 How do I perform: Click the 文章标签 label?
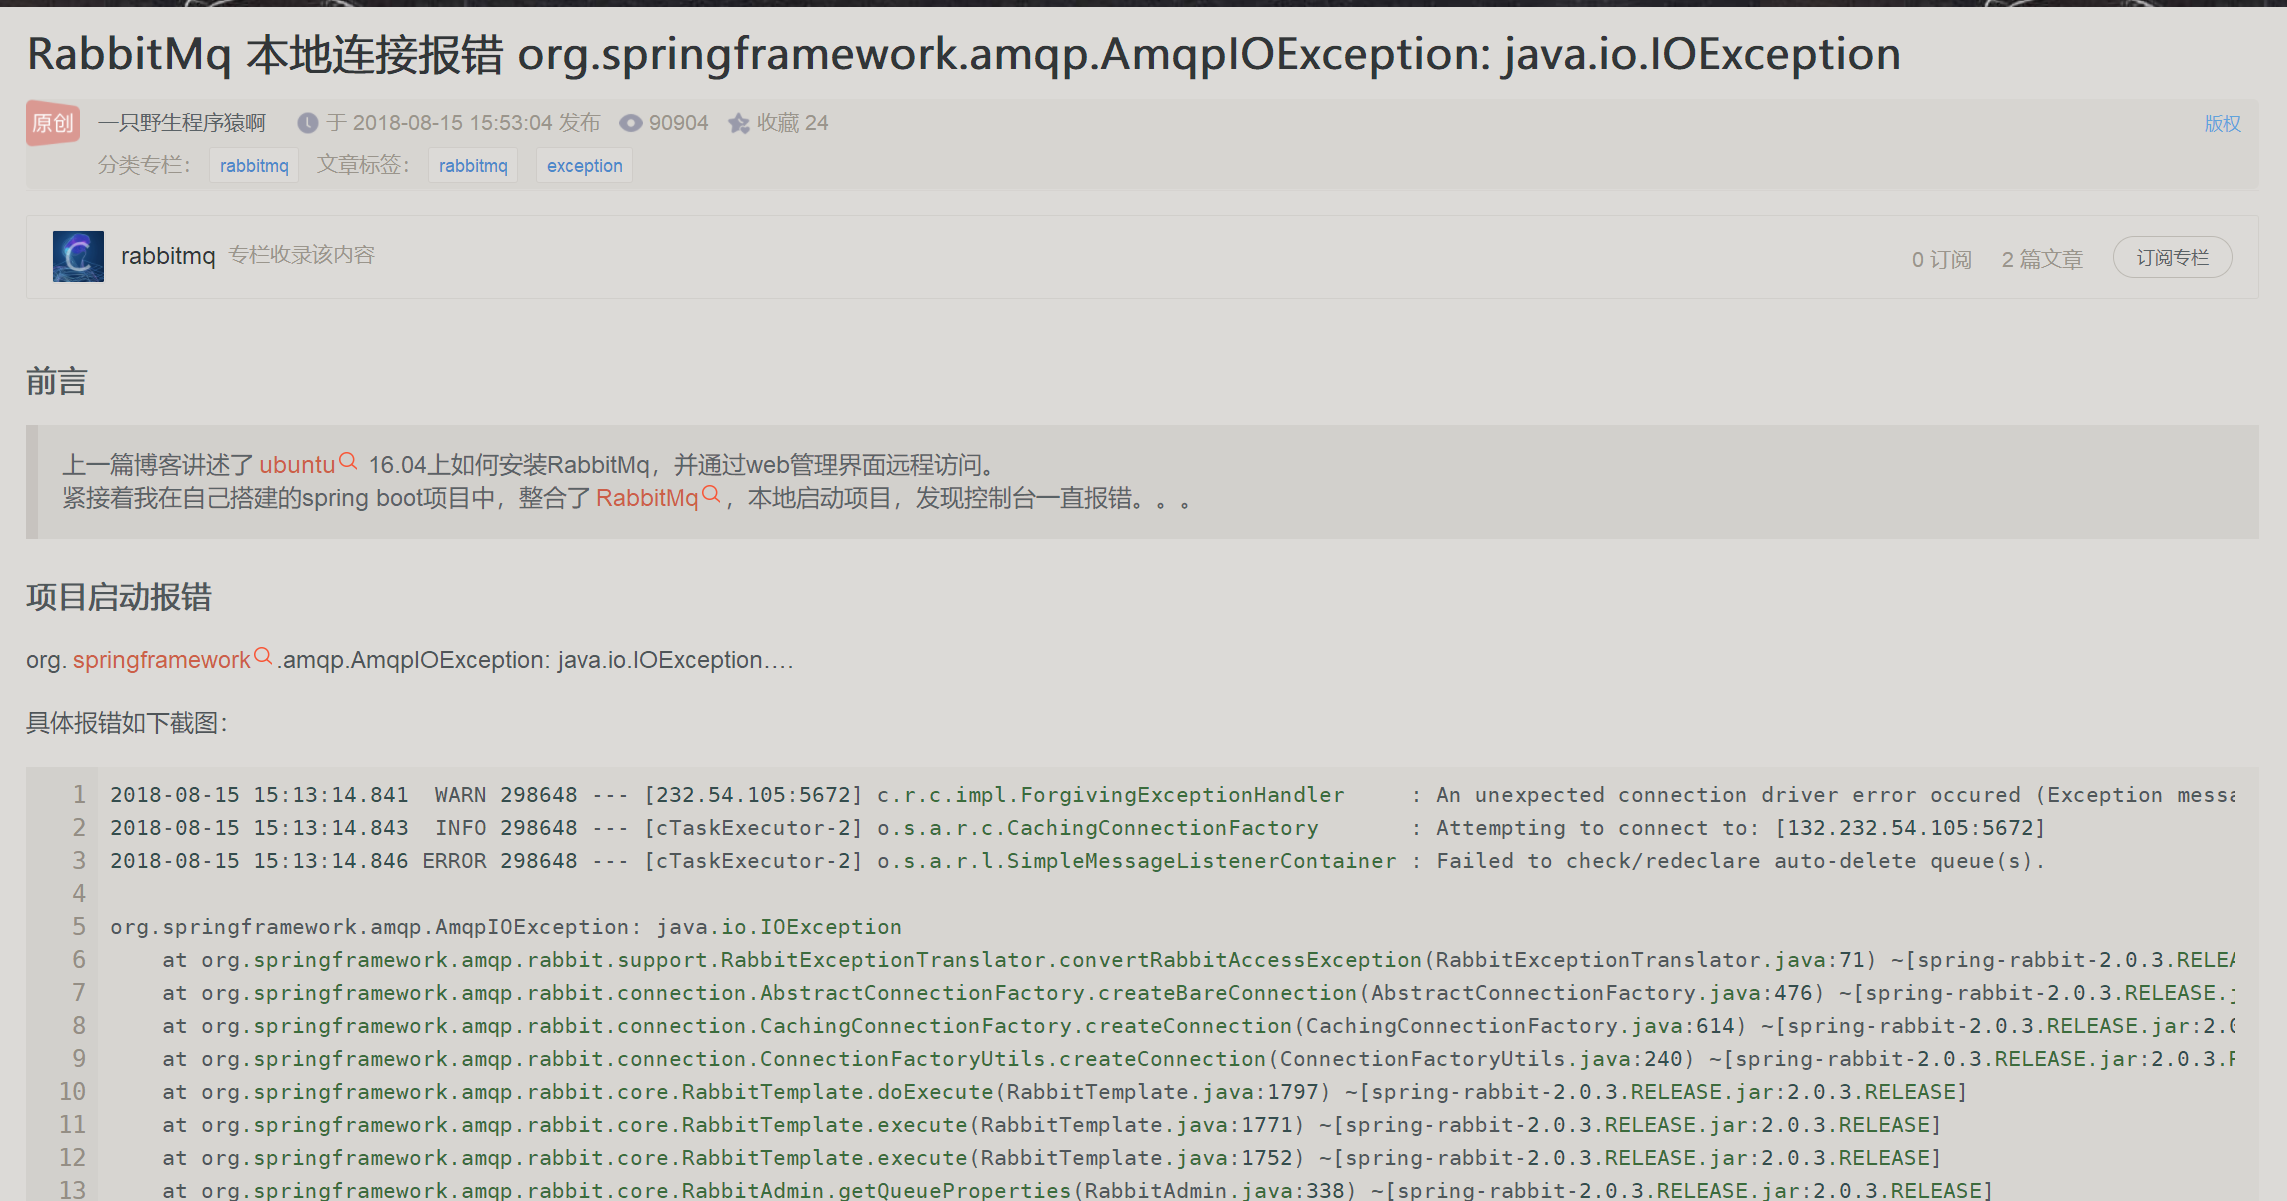(363, 165)
